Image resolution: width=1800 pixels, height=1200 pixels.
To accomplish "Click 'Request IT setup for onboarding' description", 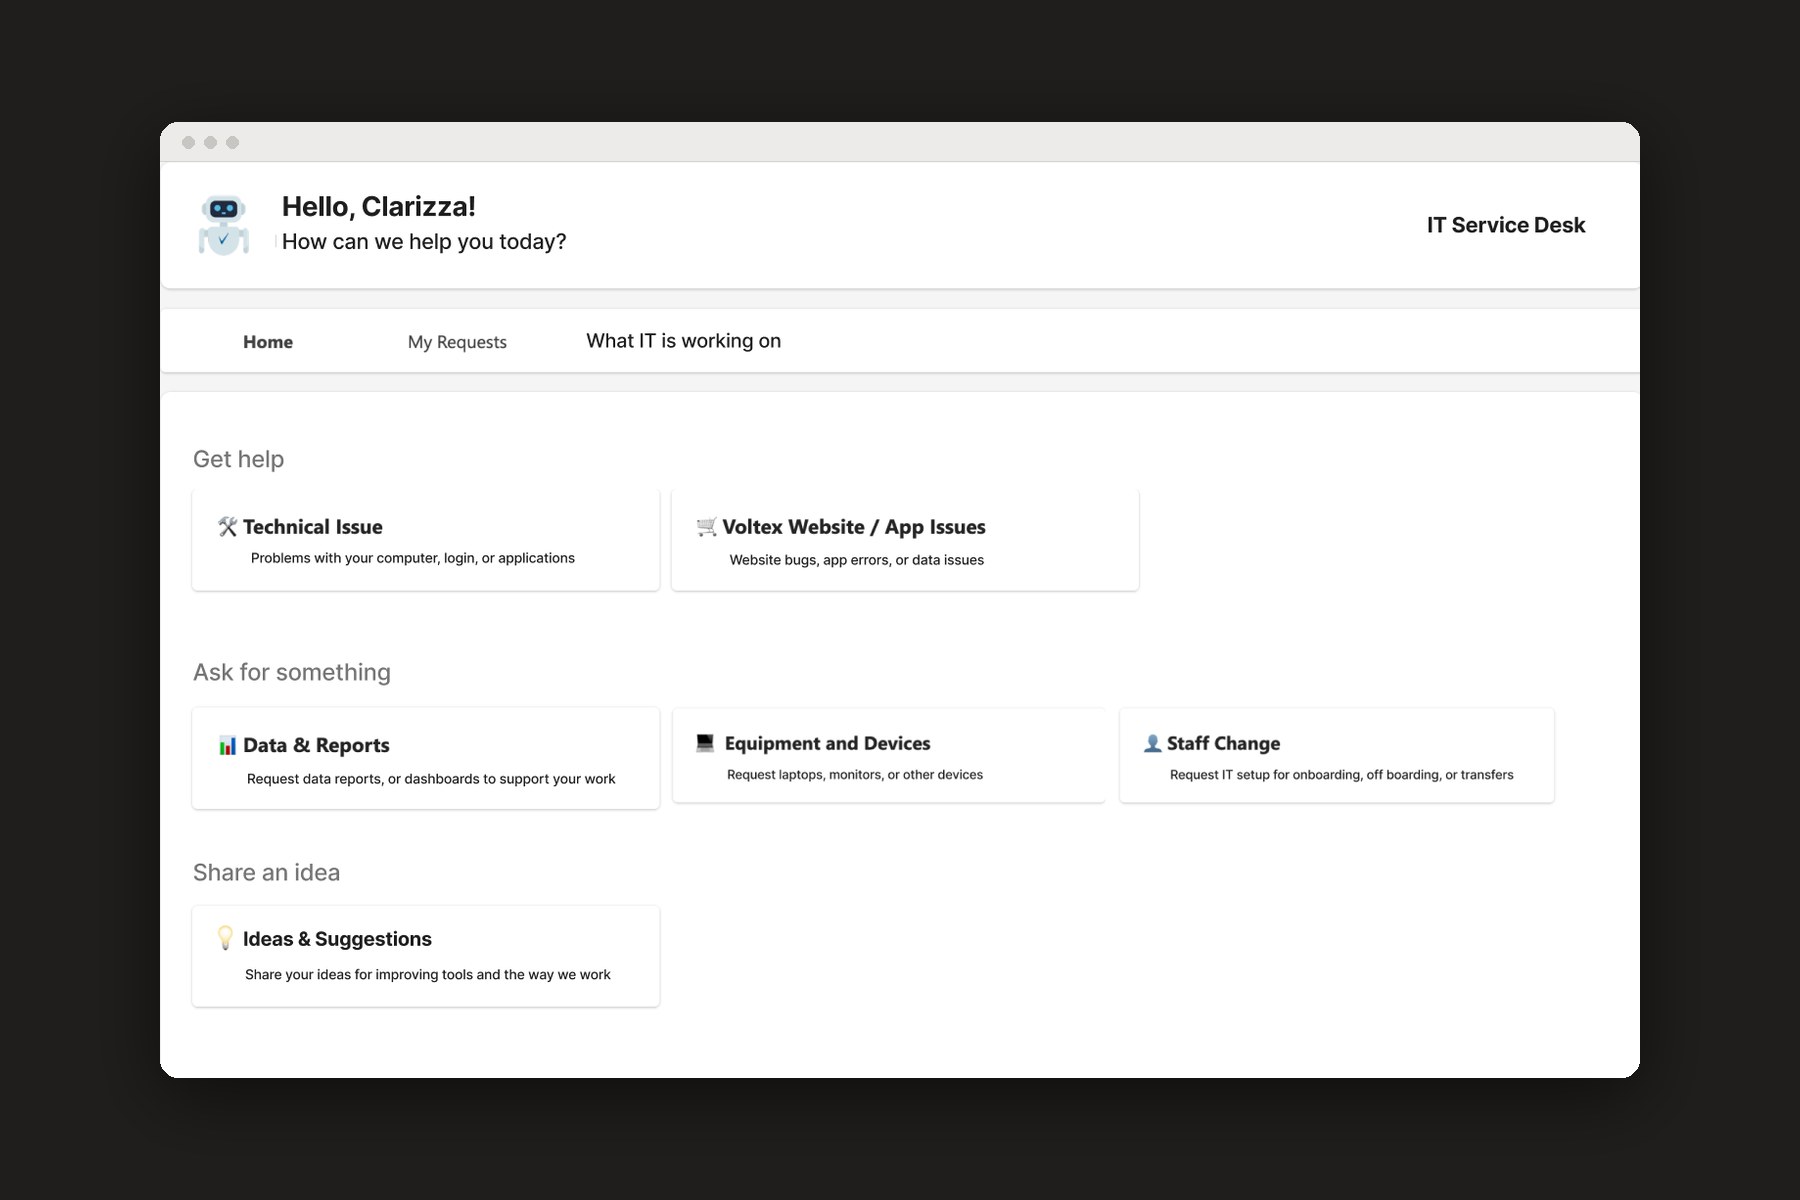I will point(1342,775).
